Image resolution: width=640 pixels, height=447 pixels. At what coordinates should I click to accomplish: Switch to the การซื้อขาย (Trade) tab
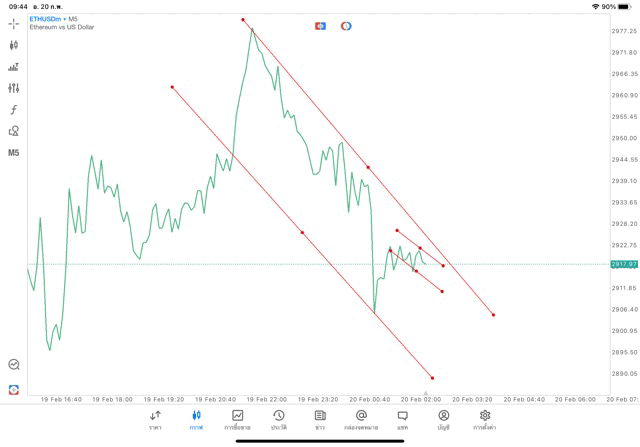(x=237, y=419)
